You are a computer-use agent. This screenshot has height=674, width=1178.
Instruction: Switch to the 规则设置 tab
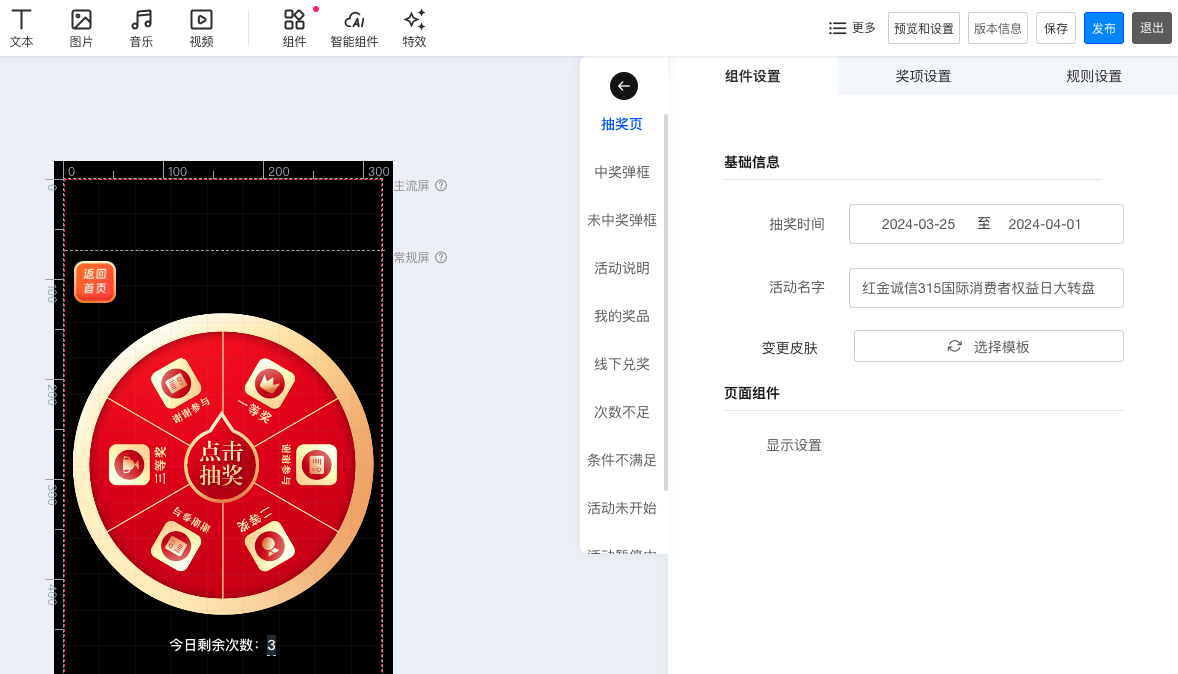tap(1094, 76)
